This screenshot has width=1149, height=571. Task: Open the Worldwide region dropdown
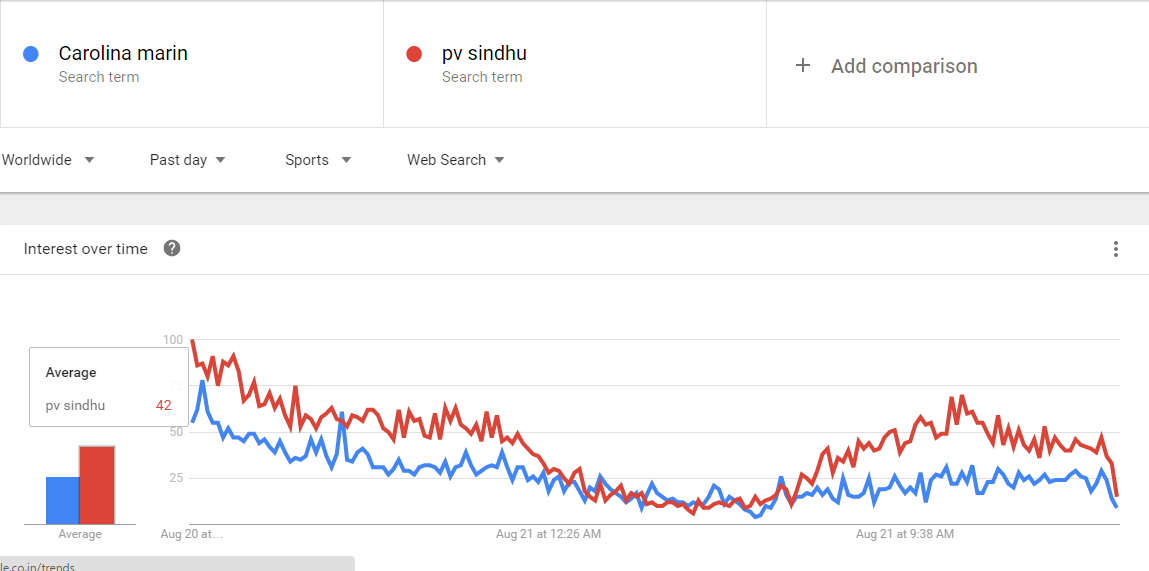tap(48, 160)
